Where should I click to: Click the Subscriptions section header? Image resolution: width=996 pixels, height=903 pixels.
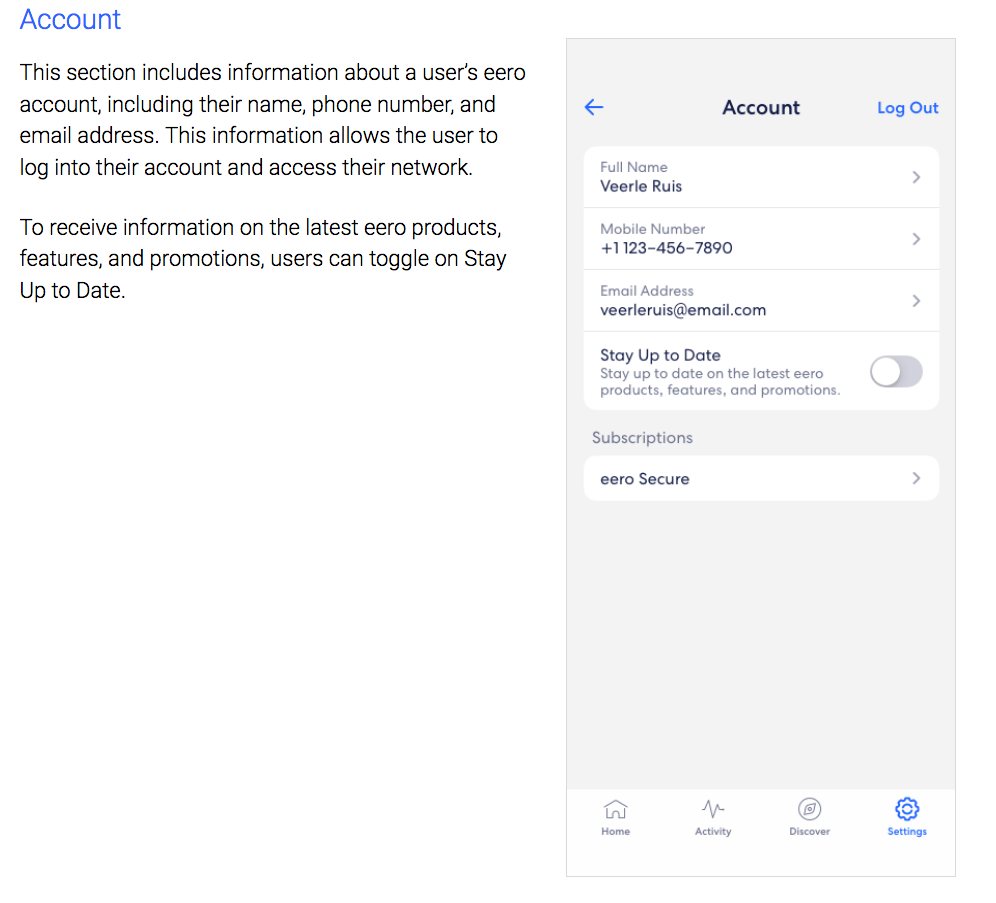pos(642,438)
